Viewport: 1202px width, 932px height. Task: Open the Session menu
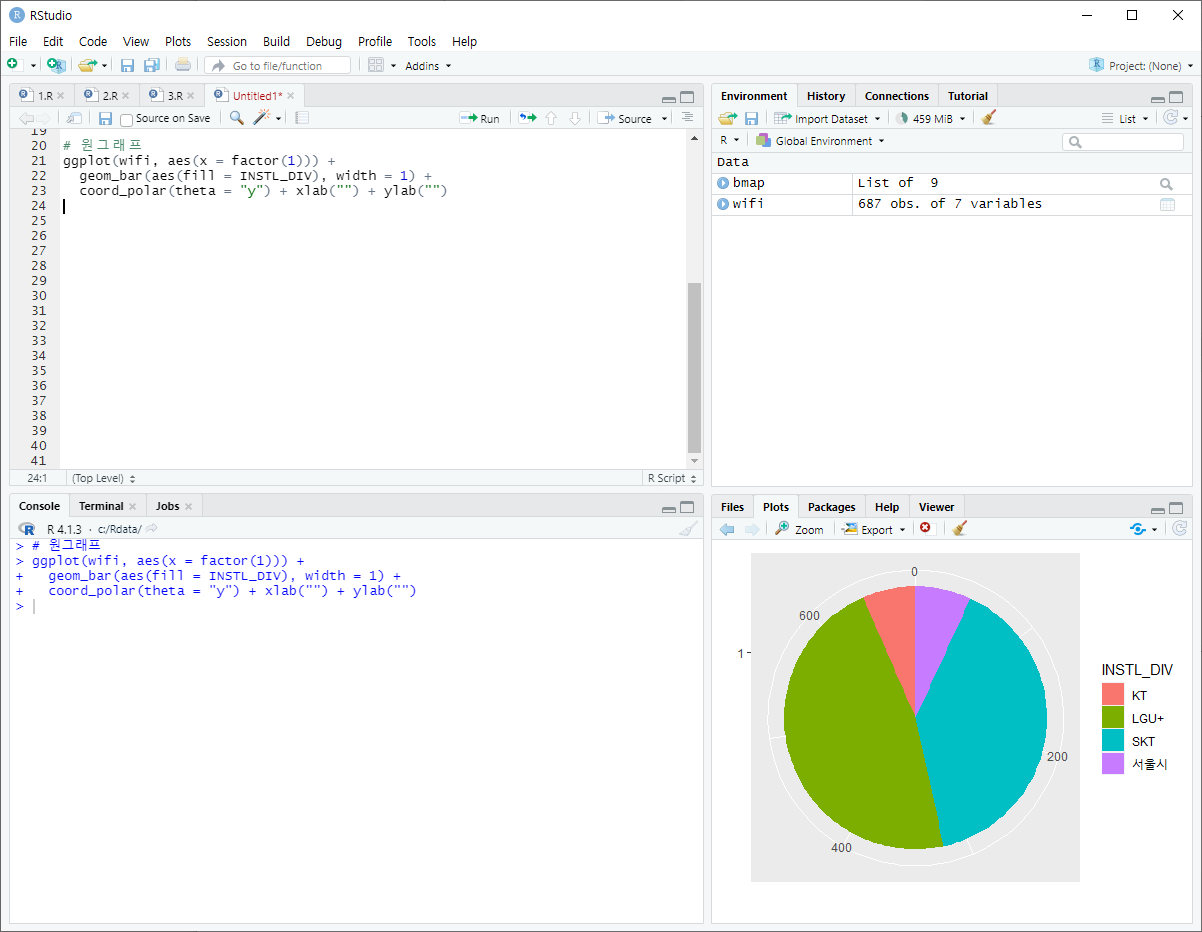tap(227, 41)
